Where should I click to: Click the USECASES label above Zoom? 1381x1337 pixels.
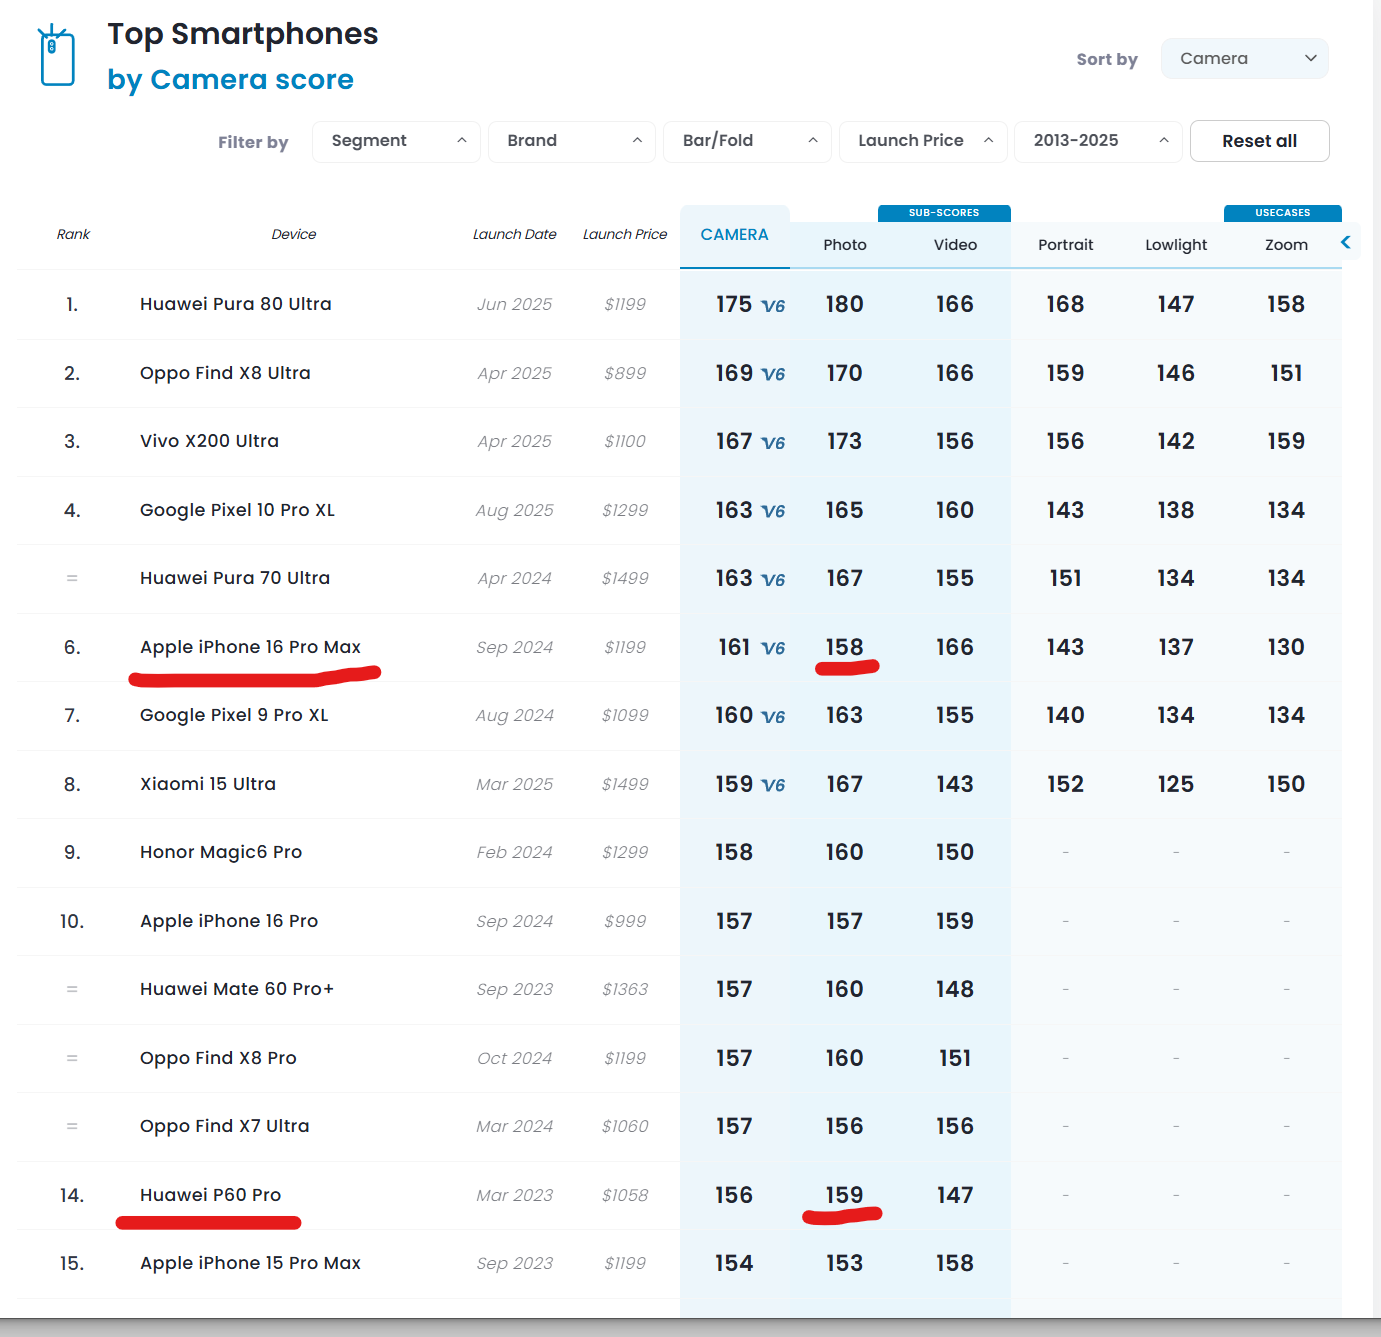coord(1283,213)
